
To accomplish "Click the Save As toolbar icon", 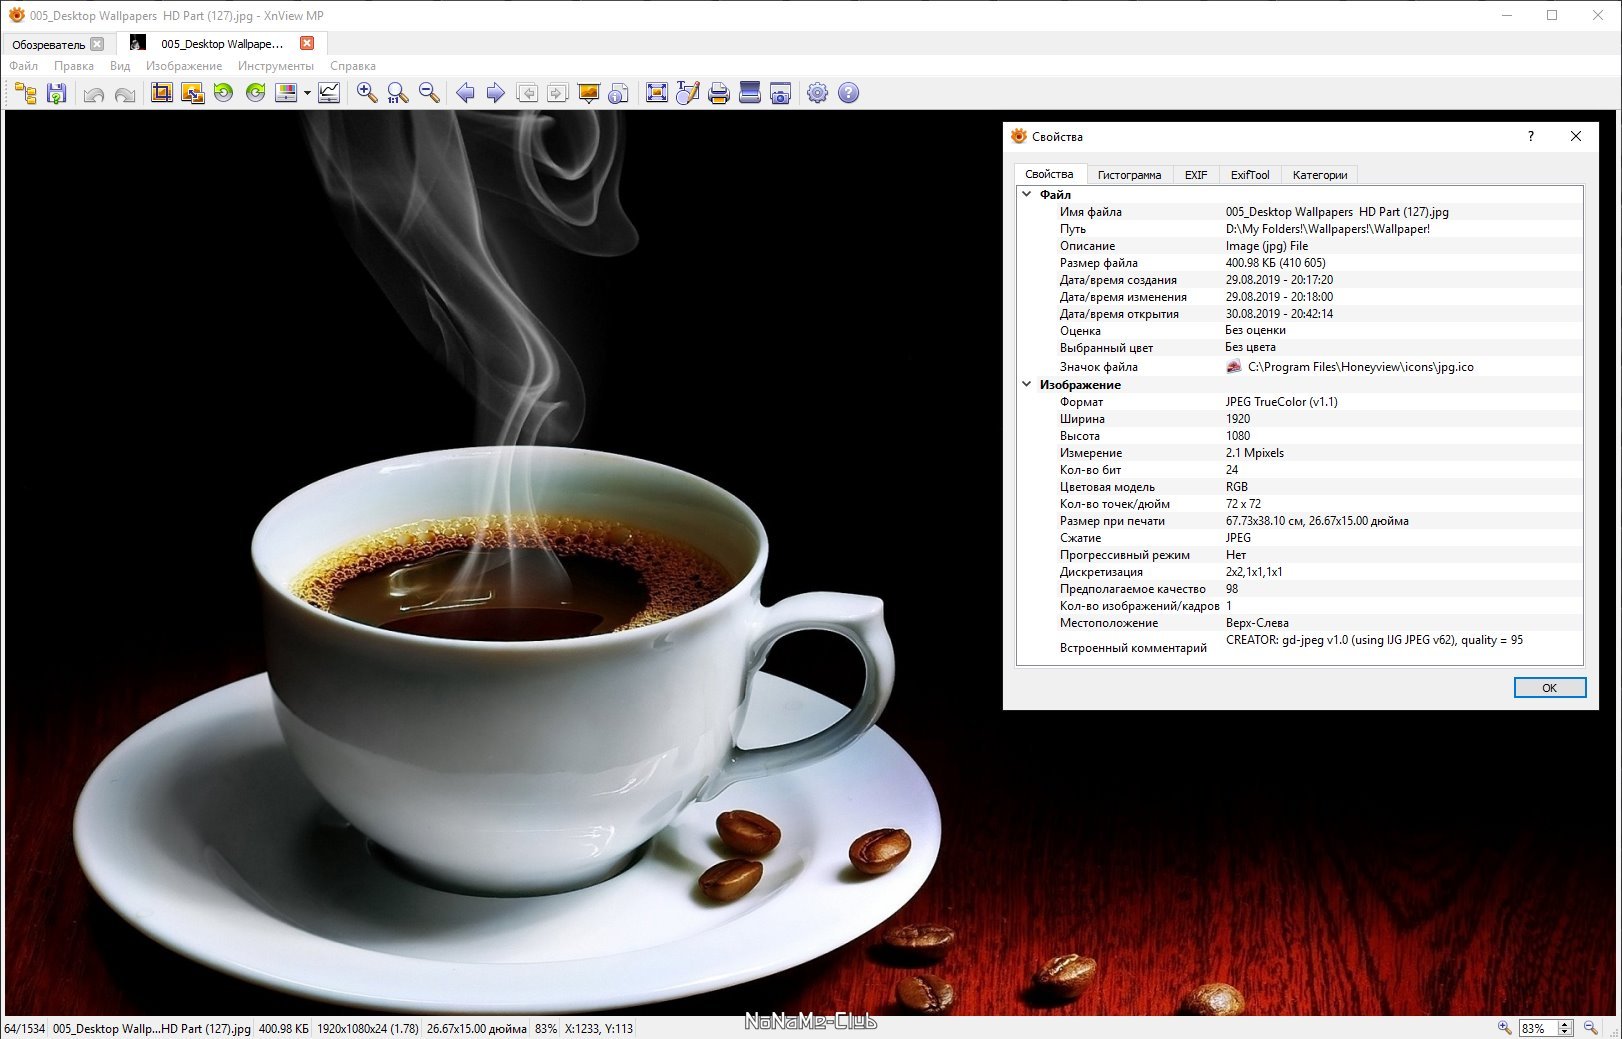I will tap(57, 93).
